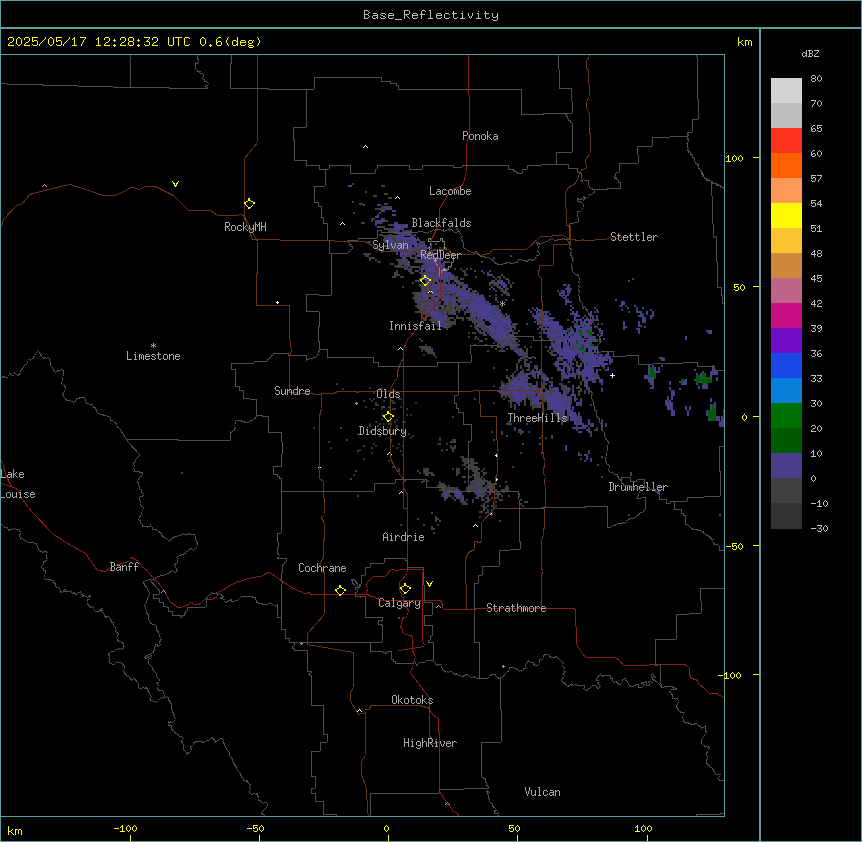Select the 80 dBZ light gray color swatch
862x842 pixels.
pyautogui.click(x=786, y=91)
